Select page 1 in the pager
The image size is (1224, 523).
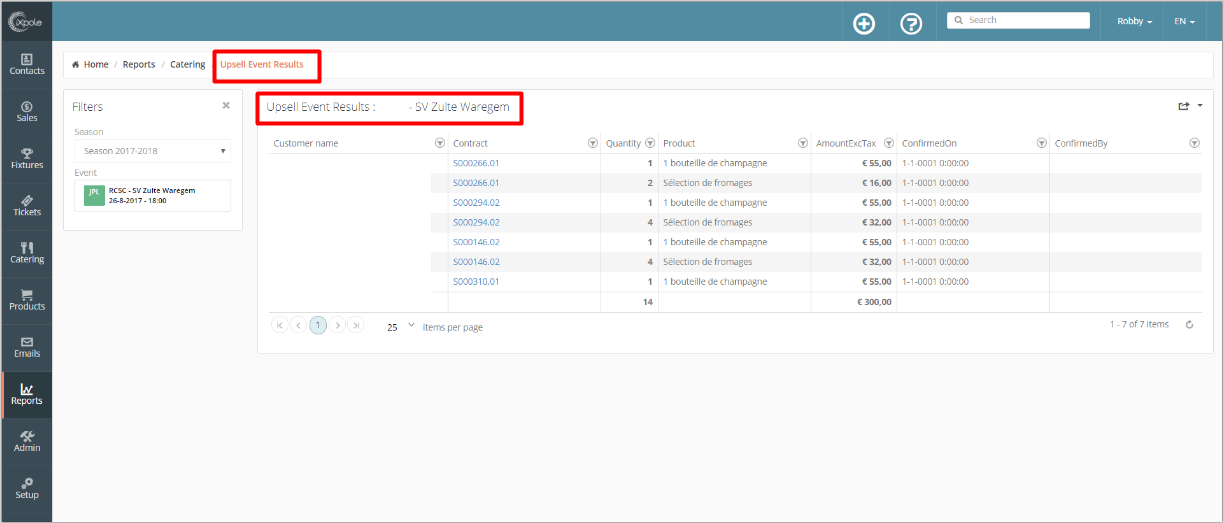[318, 326]
